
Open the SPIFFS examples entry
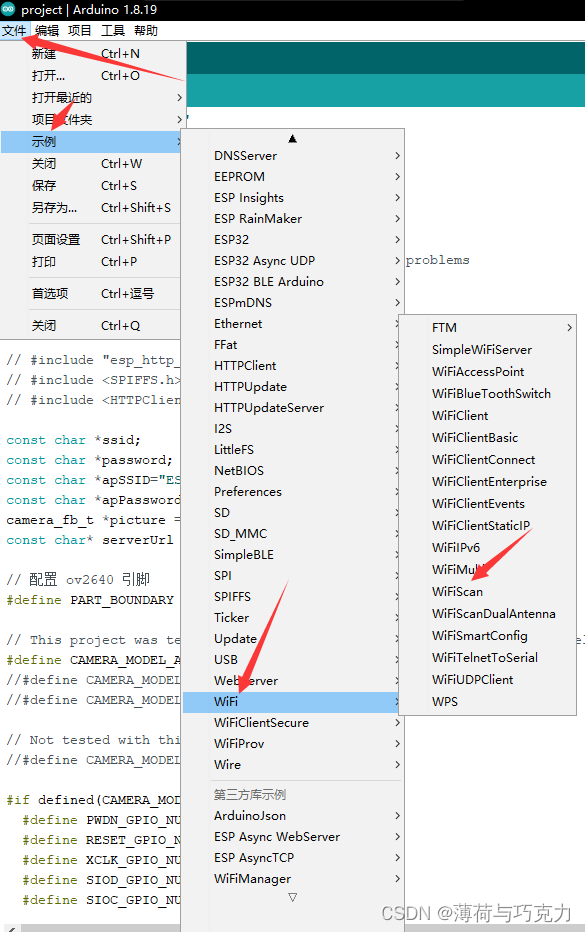[291, 597]
